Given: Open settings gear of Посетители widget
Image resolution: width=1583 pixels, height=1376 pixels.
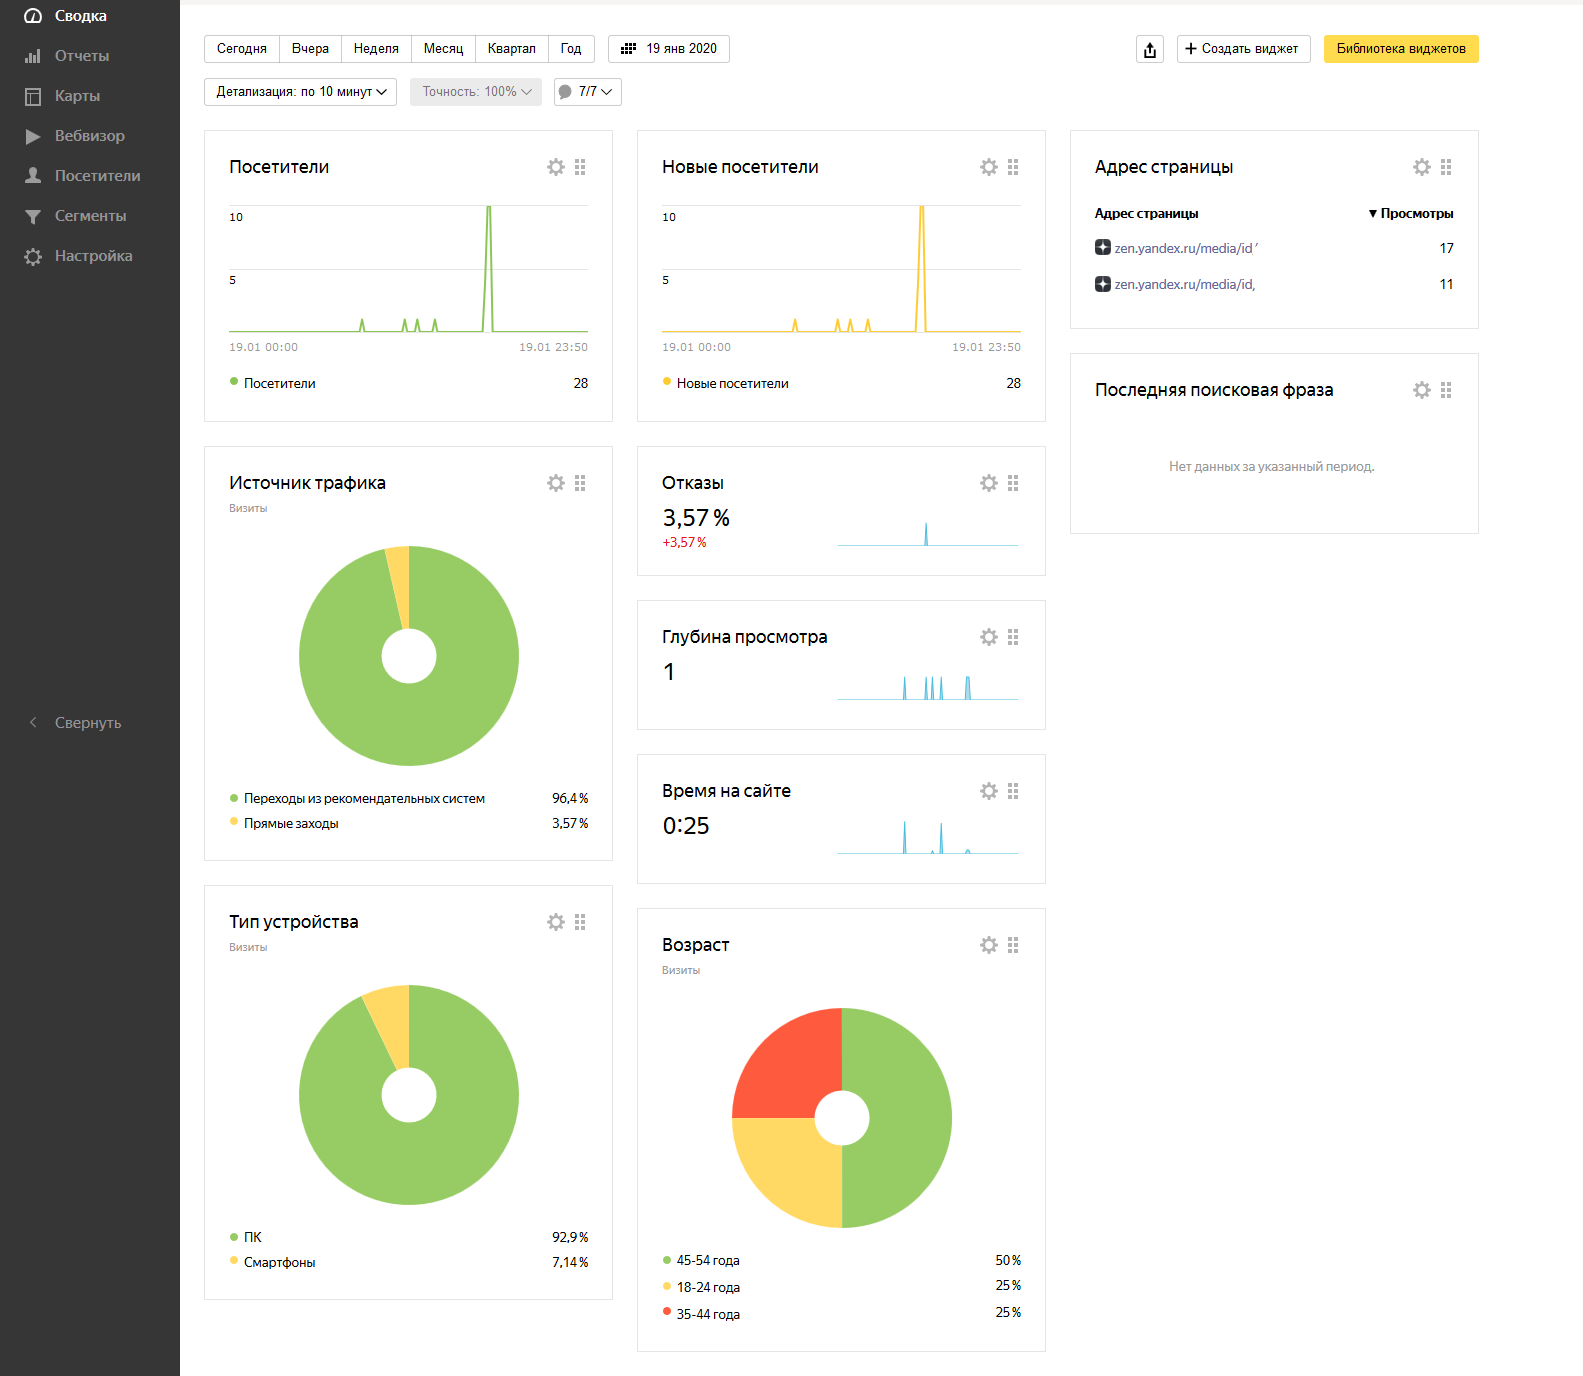Looking at the screenshot, I should point(555,167).
